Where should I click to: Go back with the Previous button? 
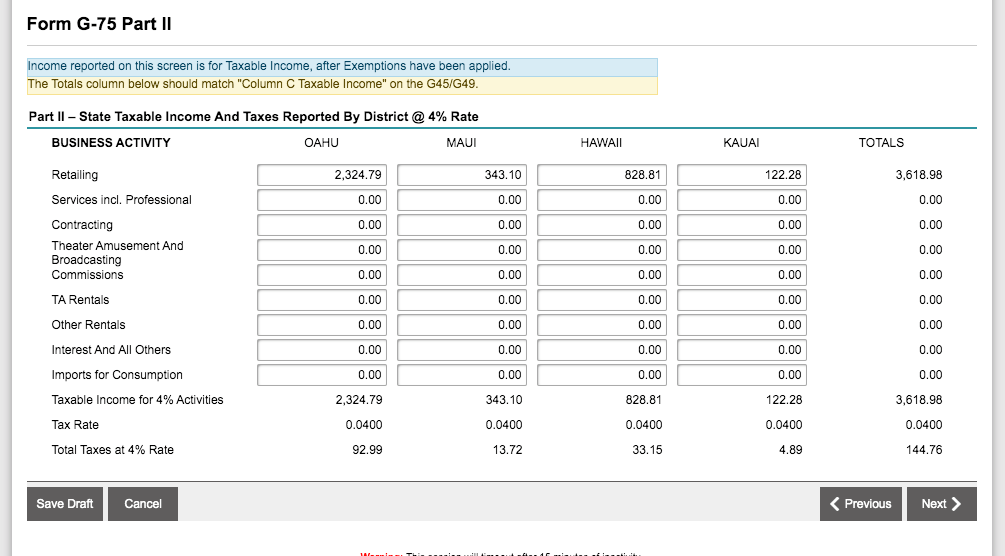tap(861, 504)
